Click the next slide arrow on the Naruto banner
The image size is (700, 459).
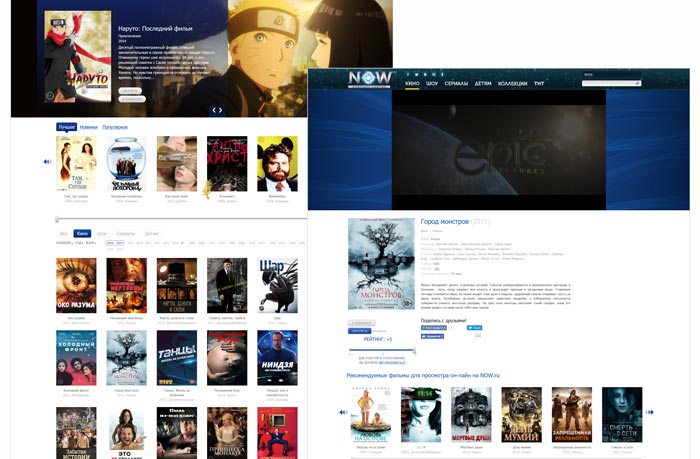click(x=220, y=110)
